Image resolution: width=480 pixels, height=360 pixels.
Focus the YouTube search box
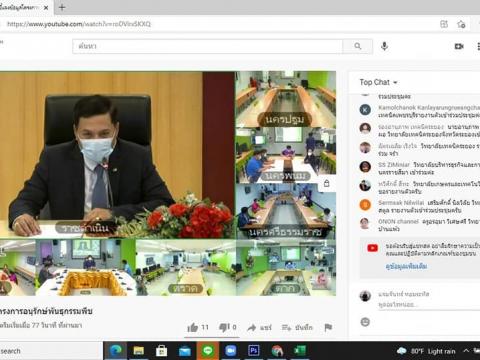pos(207,46)
